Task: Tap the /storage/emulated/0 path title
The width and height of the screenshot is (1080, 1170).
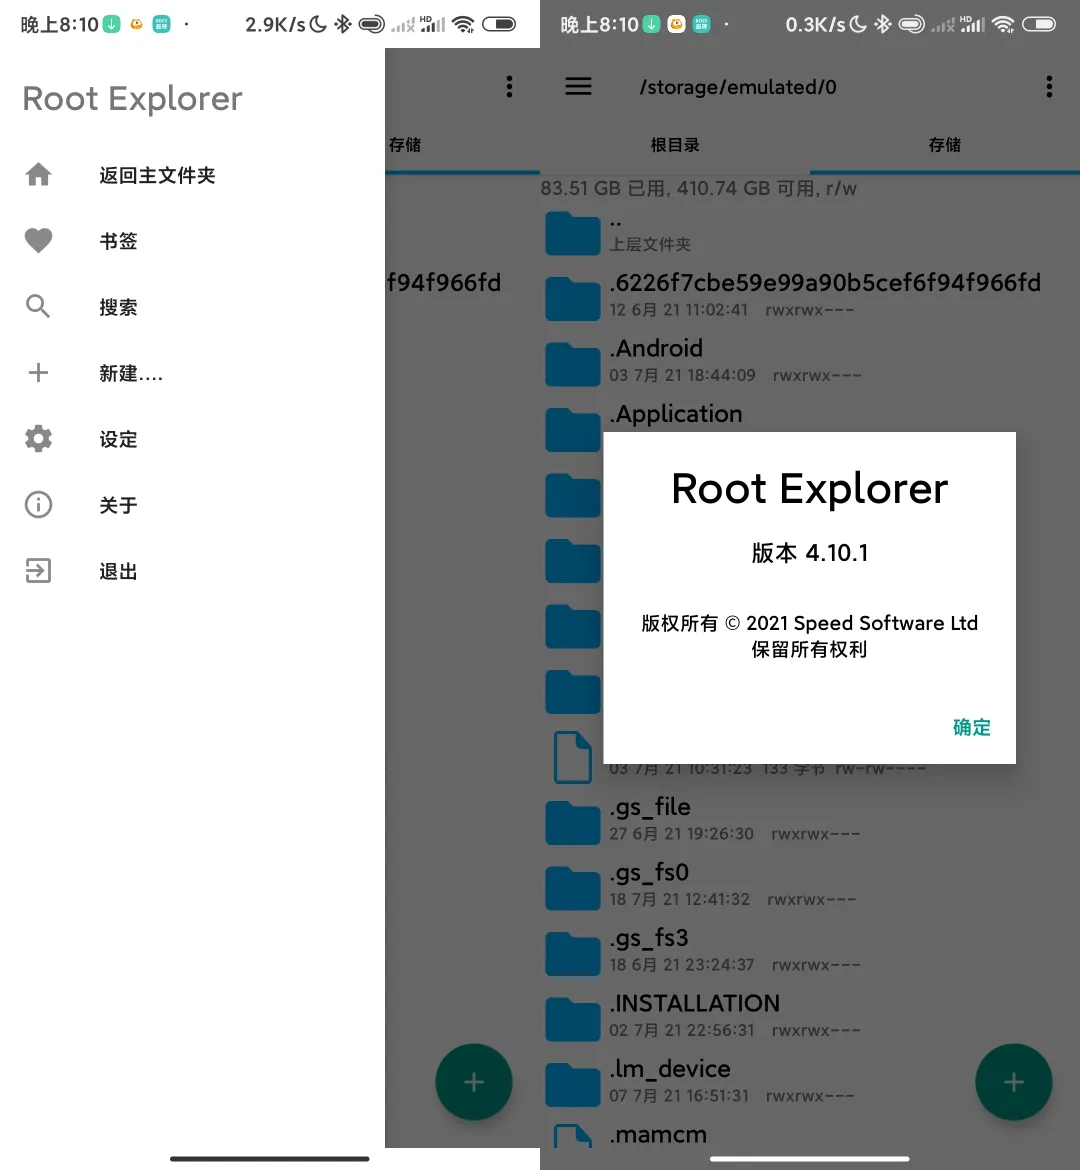Action: click(738, 87)
